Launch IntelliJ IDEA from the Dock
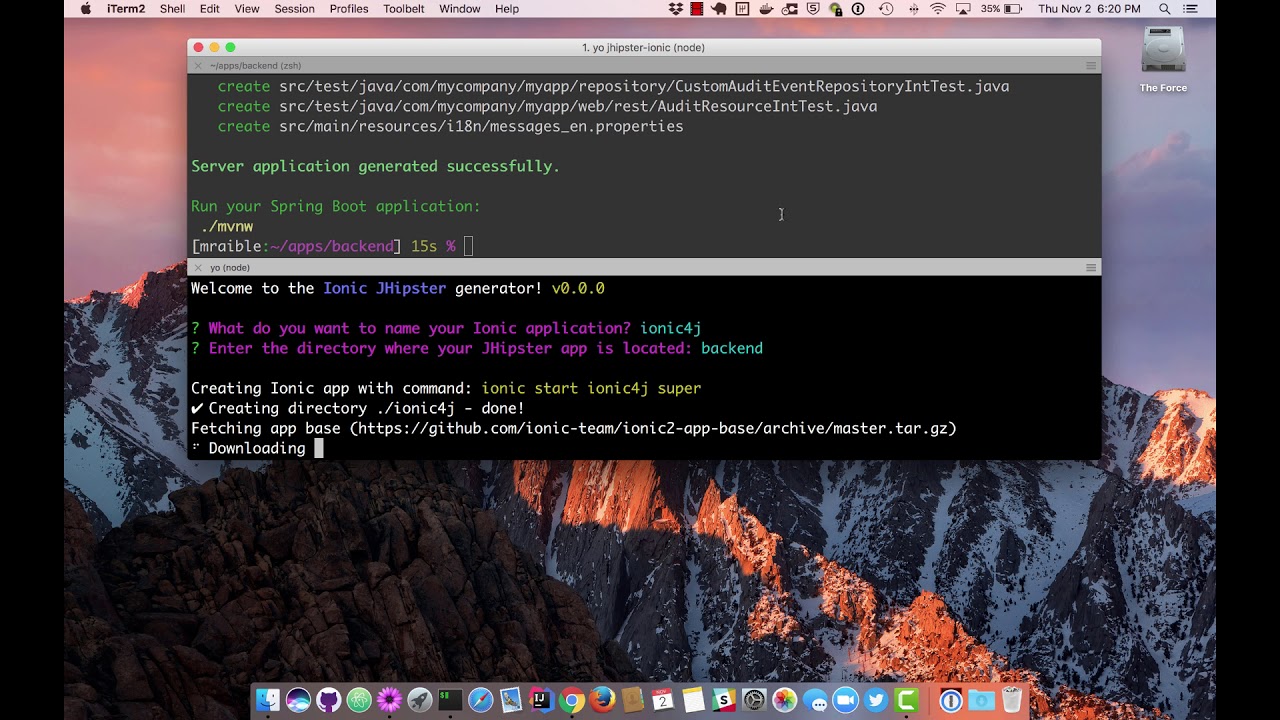The width and height of the screenshot is (1280, 720). (x=541, y=700)
